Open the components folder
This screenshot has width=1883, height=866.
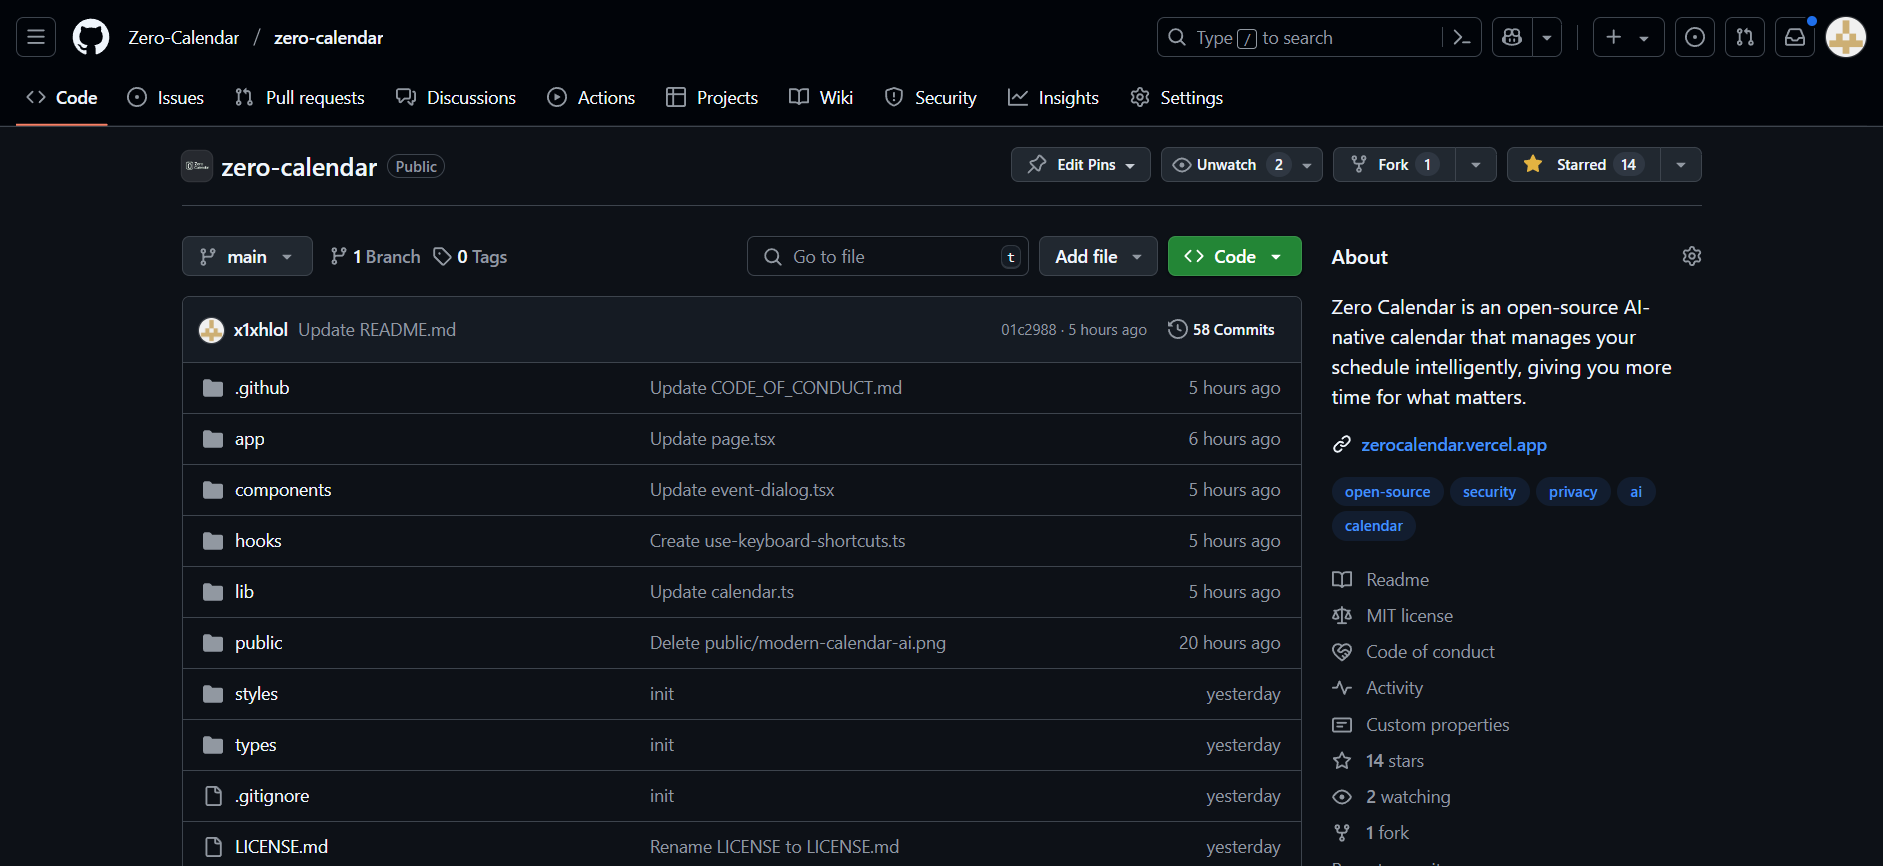click(283, 489)
